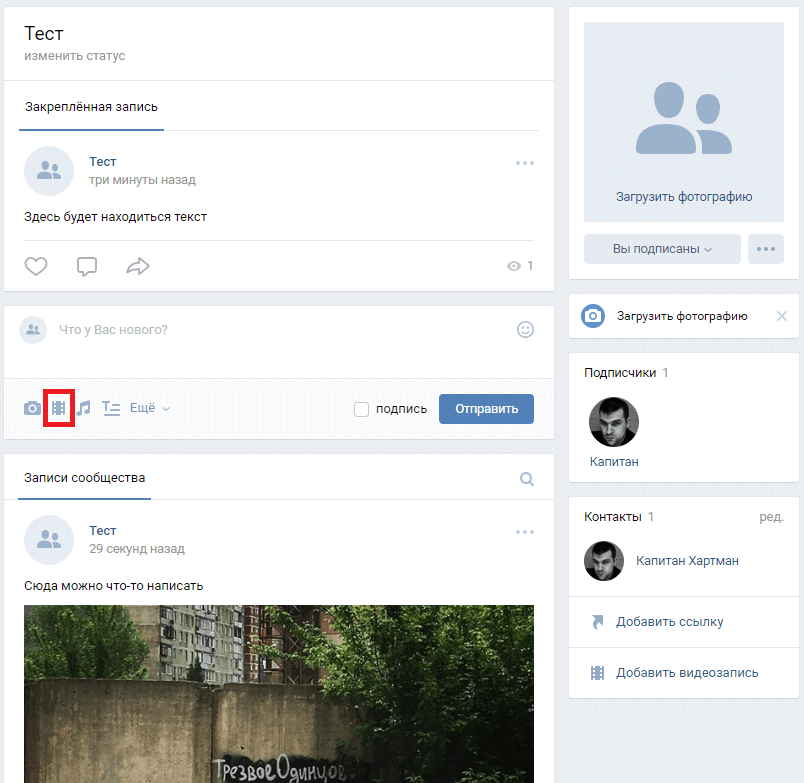This screenshot has height=783, width=804.
Task: Switch to Записи сообщества tab
Action: tap(85, 478)
